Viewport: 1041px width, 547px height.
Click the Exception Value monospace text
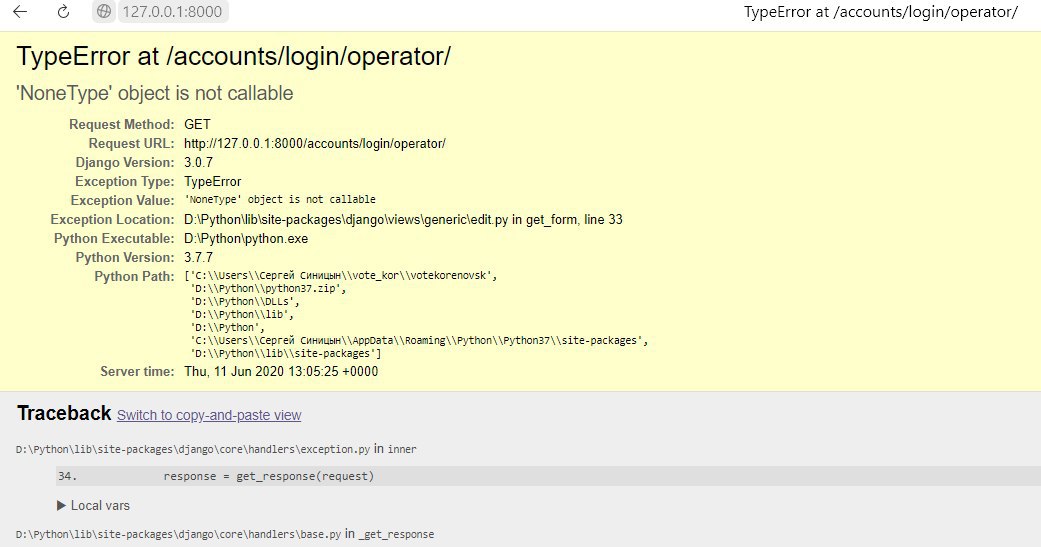click(x=280, y=200)
